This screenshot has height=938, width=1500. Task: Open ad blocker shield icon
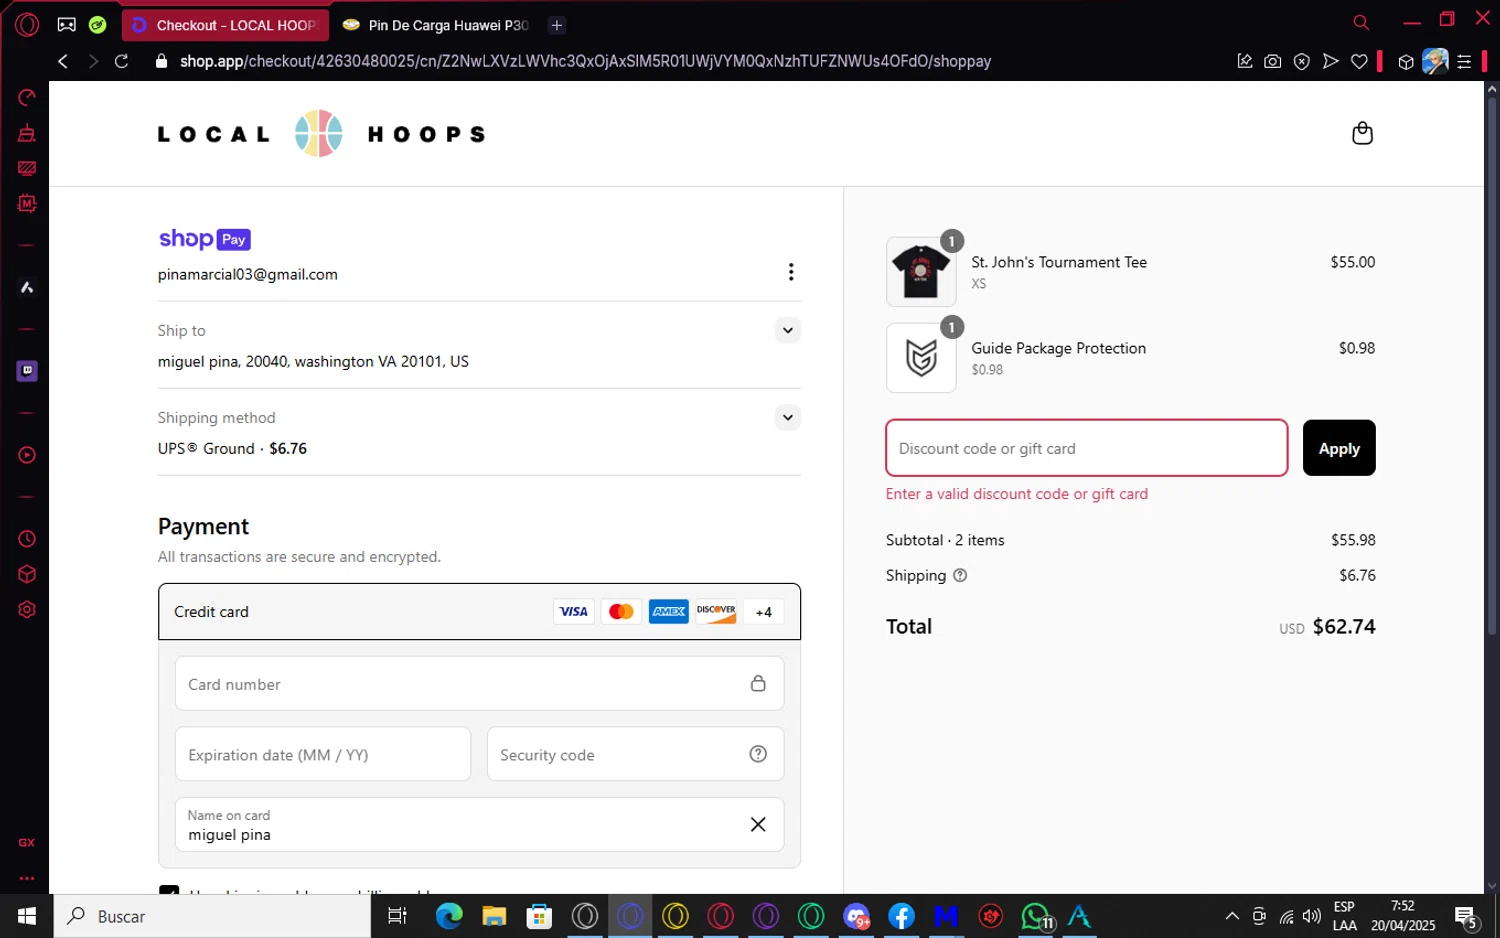click(1301, 61)
